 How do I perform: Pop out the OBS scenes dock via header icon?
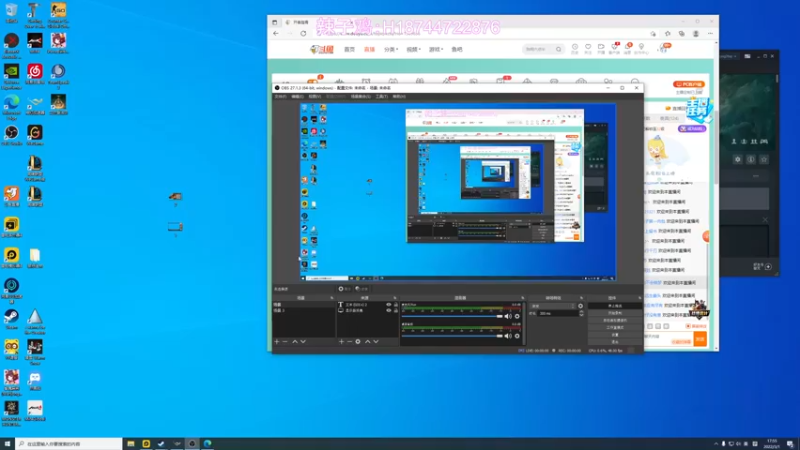coord(332,298)
